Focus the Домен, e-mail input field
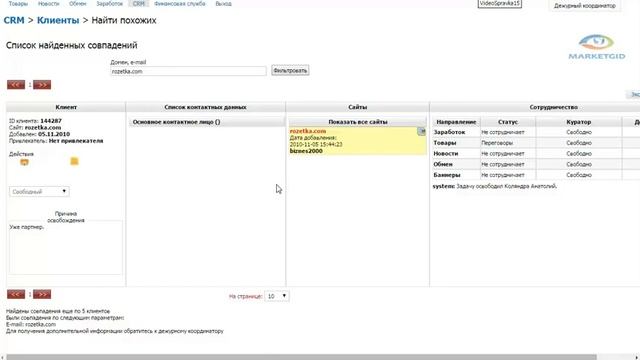The width and height of the screenshot is (640, 360). coord(188,71)
